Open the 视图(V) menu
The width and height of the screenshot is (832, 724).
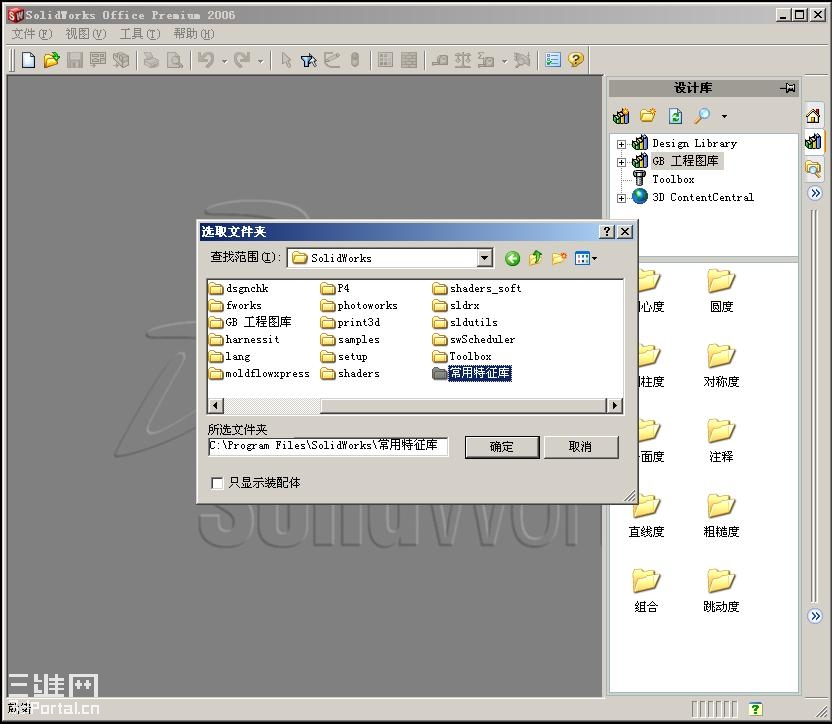click(x=85, y=34)
